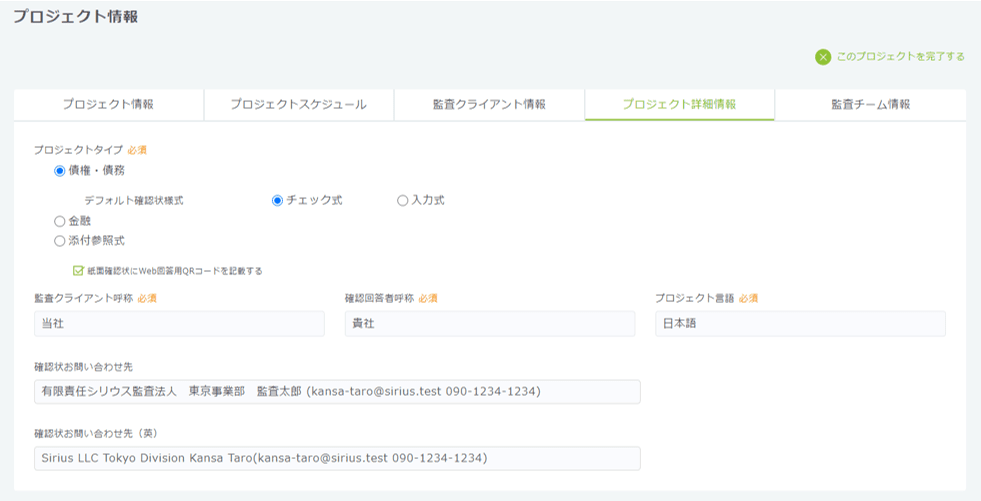Image resolution: width=981 pixels, height=501 pixels.
Task: Click the 確認回答者呼称 field containing 貴社
Action: coord(489,324)
